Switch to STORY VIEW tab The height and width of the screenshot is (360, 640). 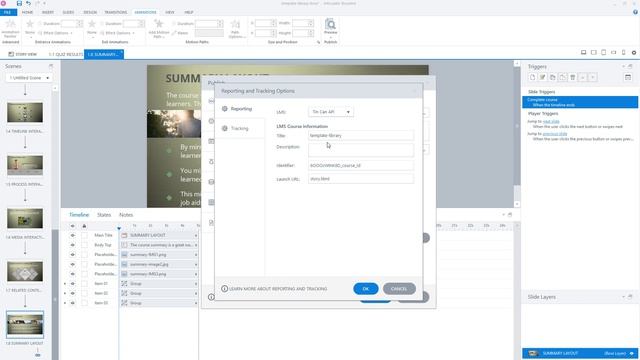tap(23, 54)
